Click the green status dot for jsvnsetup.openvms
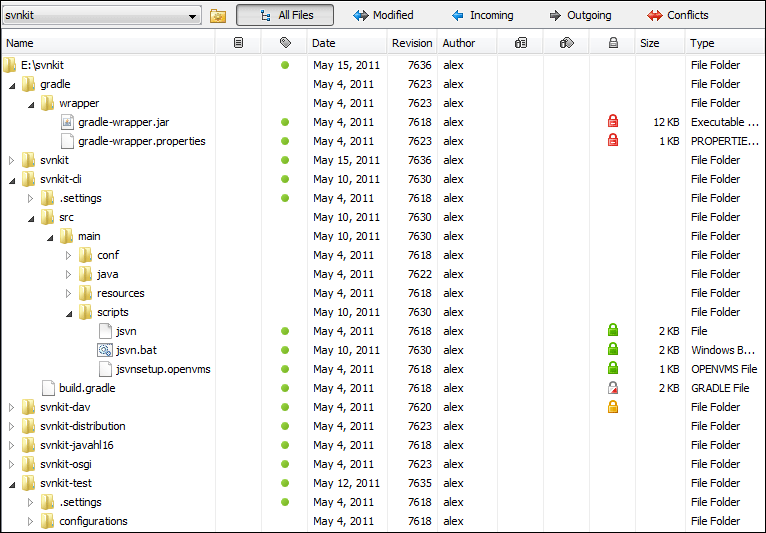Image resolution: width=766 pixels, height=533 pixels. 285,369
